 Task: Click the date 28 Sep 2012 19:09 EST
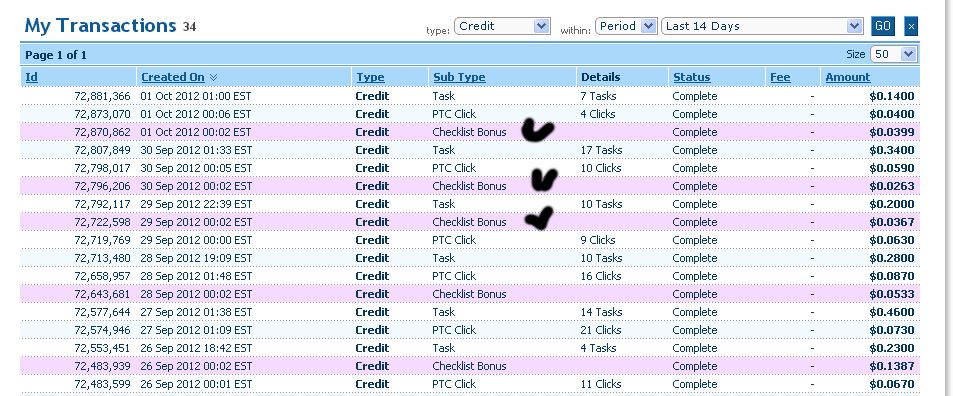pyautogui.click(x=196, y=258)
